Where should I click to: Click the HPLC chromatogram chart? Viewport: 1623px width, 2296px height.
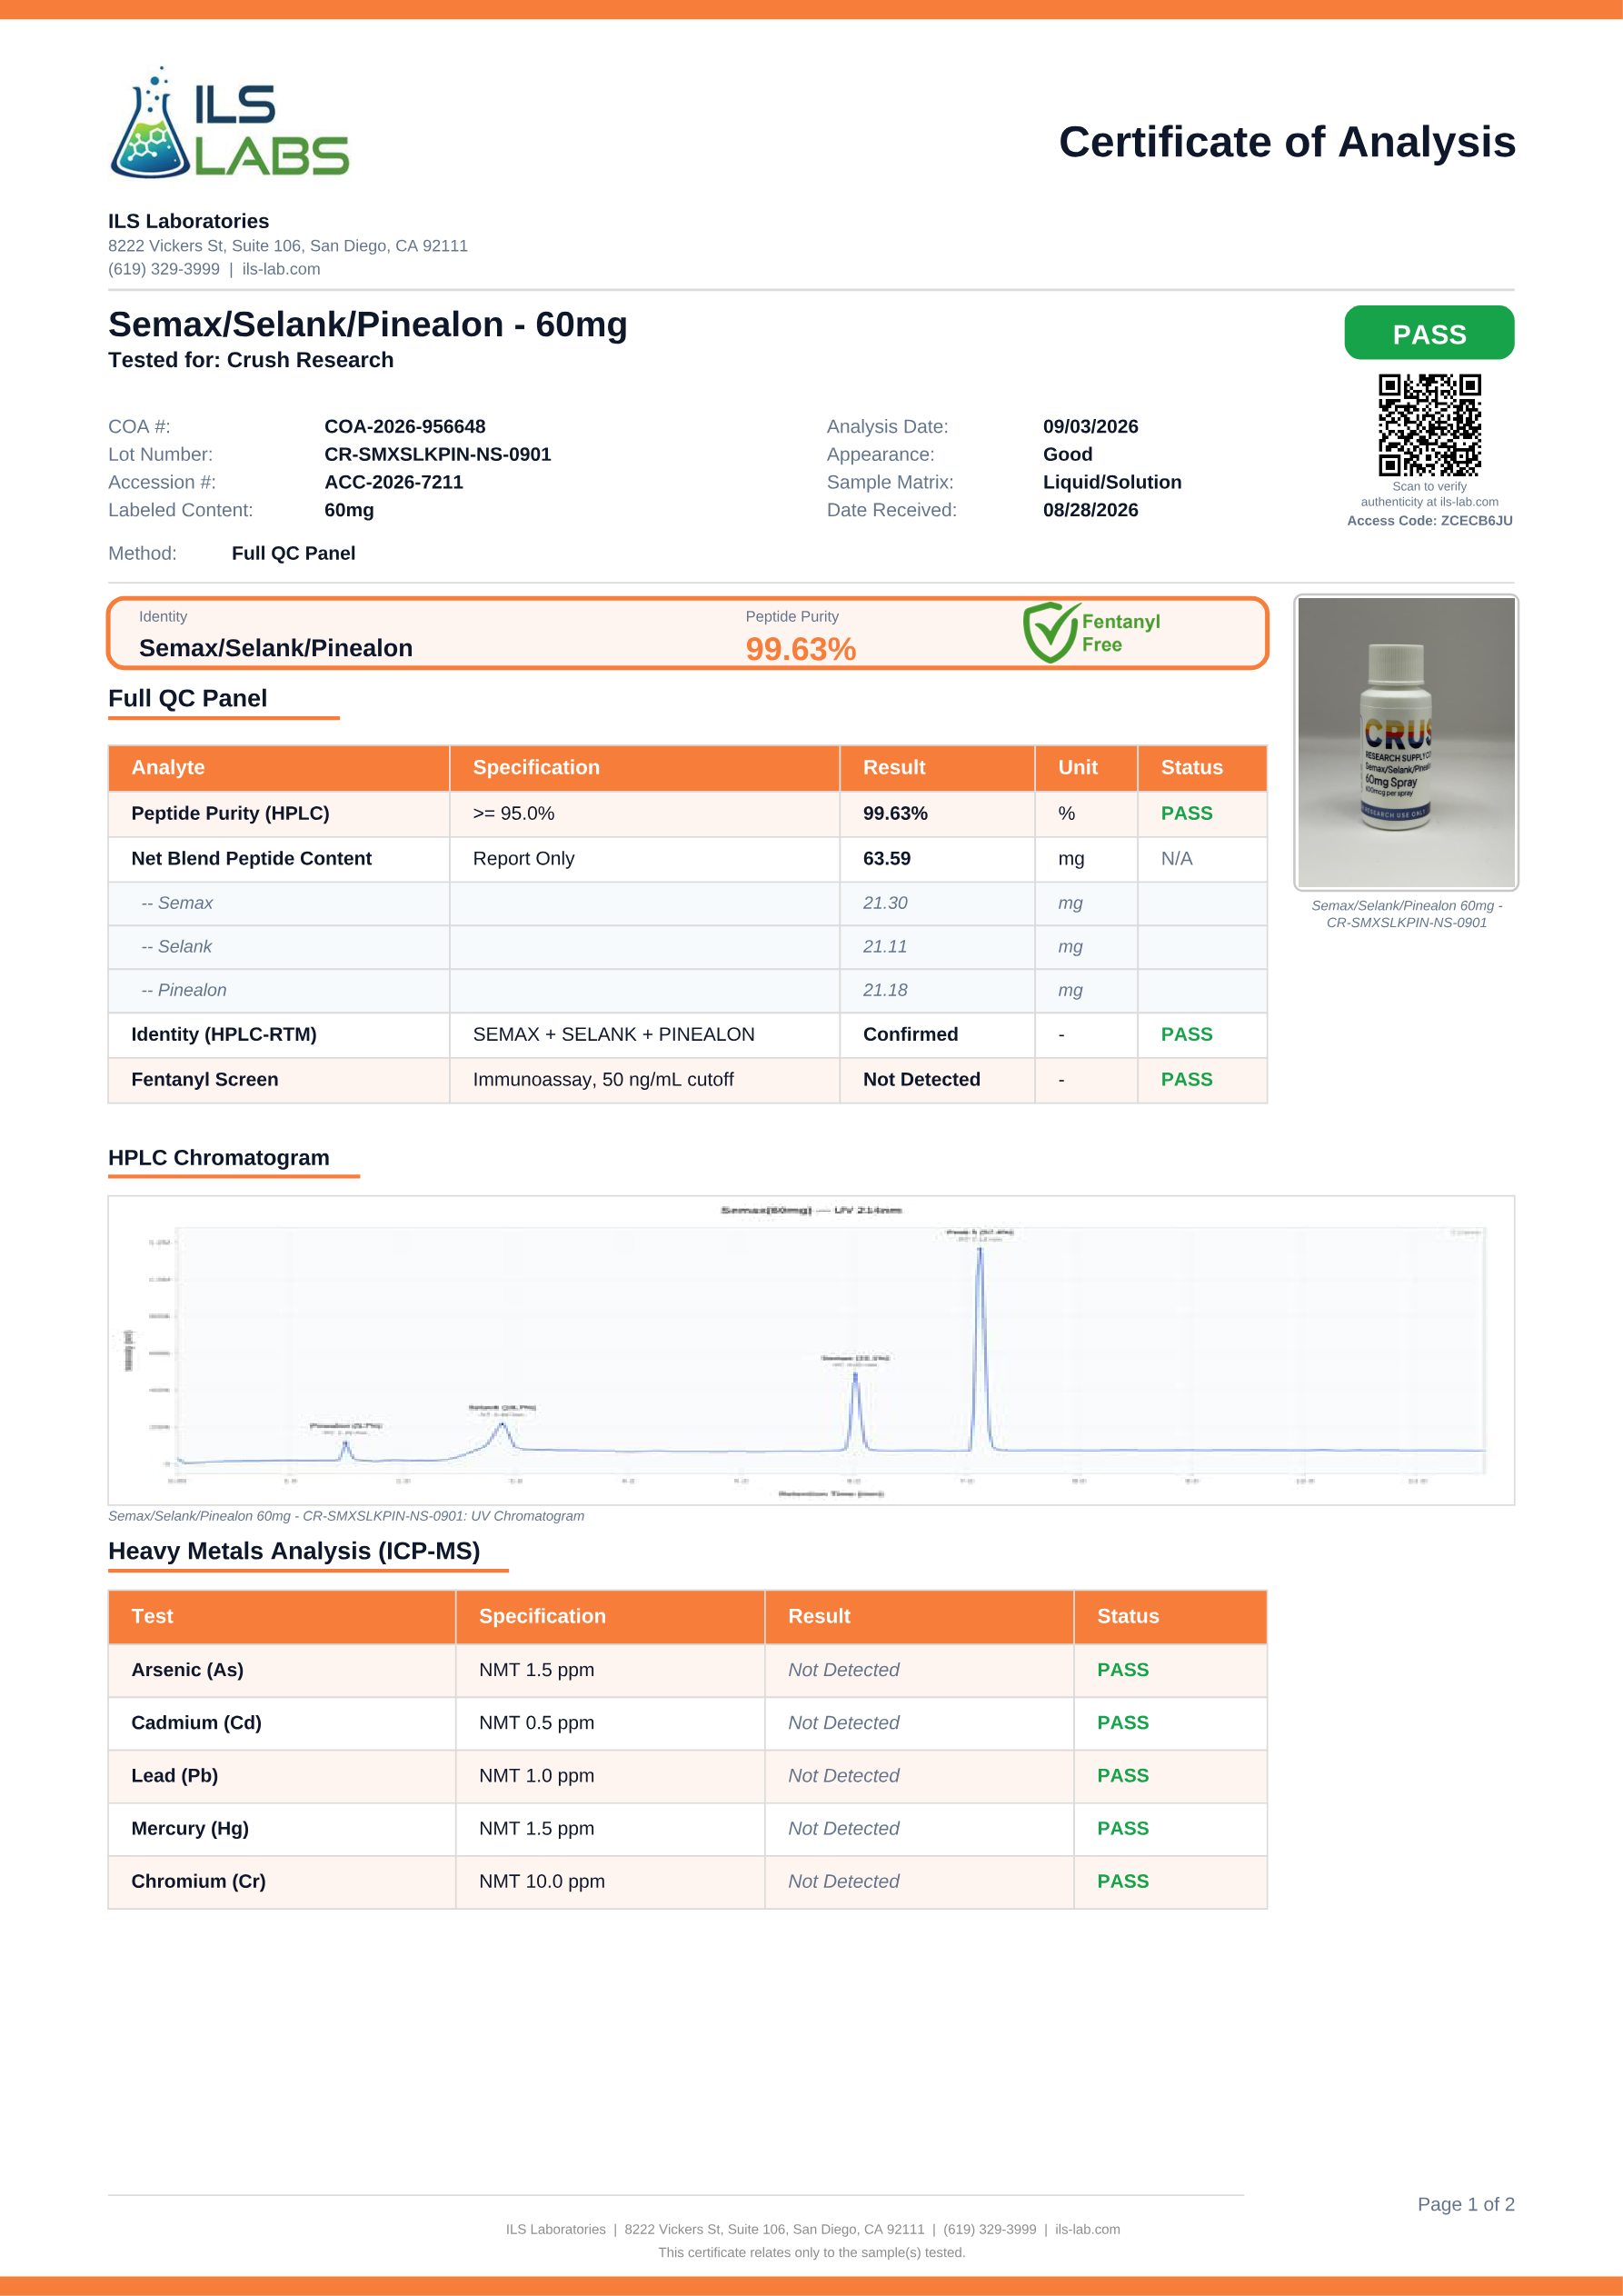point(811,1350)
